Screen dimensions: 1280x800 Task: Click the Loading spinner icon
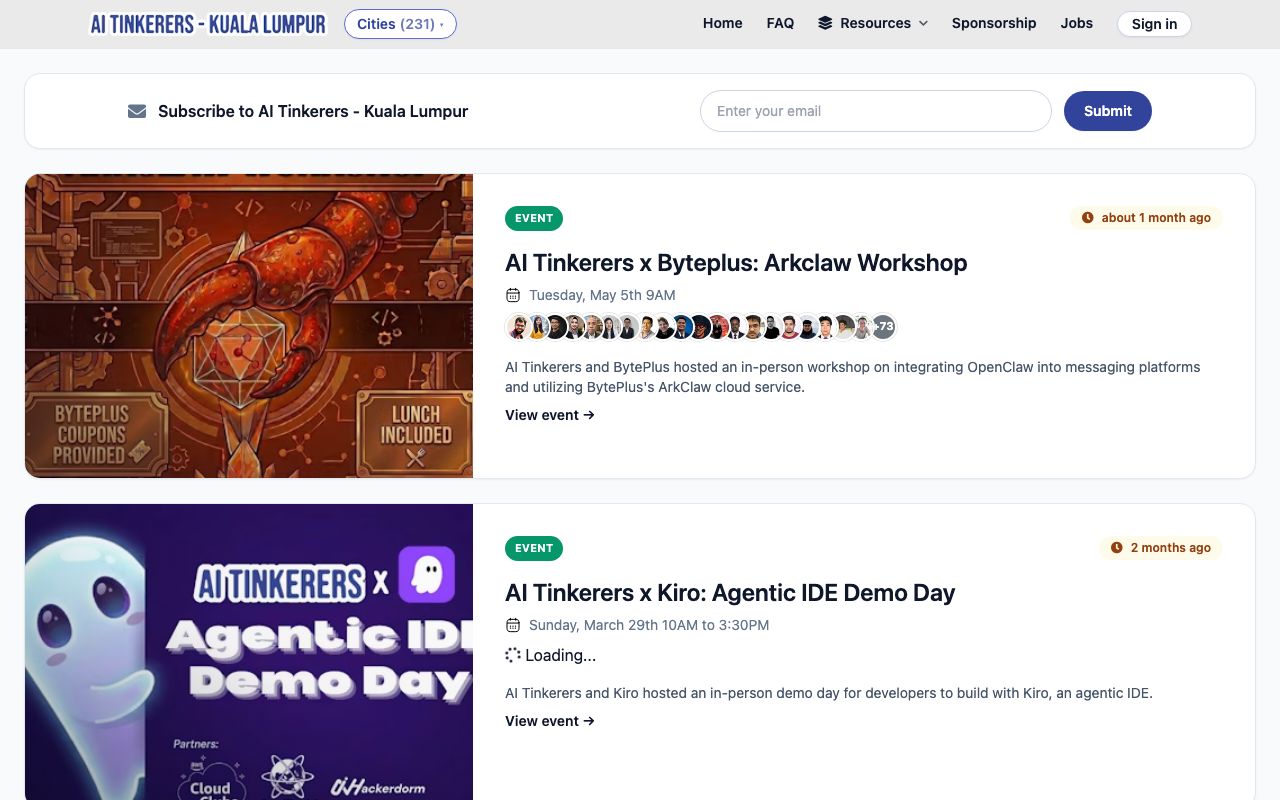[513, 655]
